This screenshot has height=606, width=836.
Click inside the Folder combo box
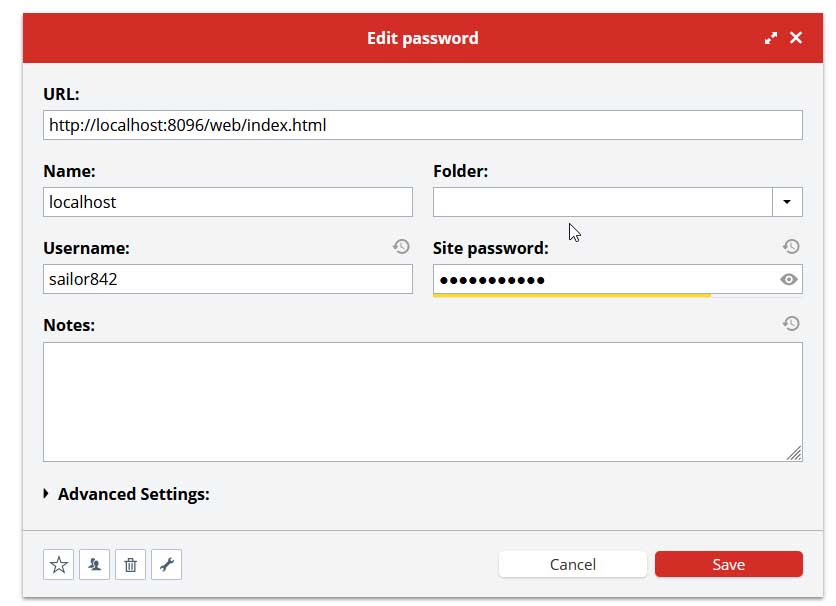[602, 202]
